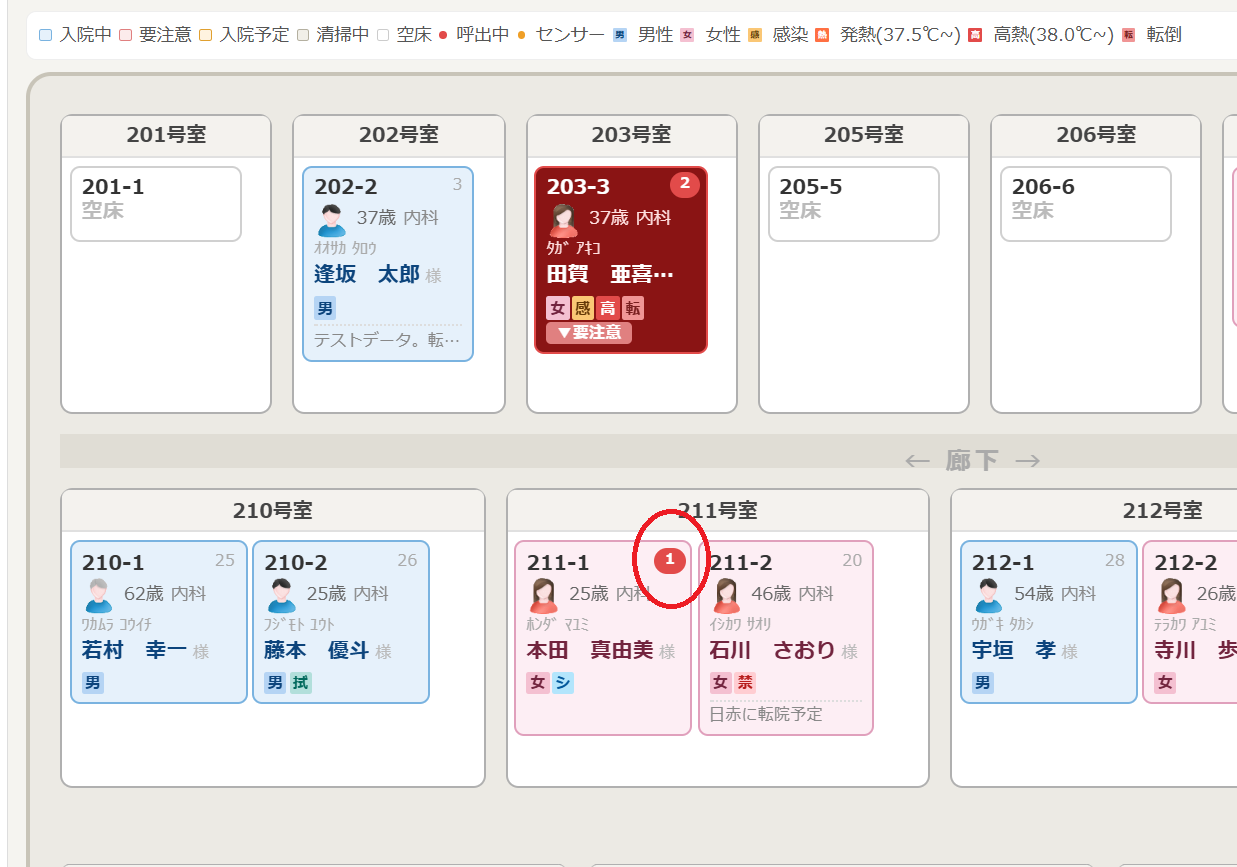Image resolution: width=1237 pixels, height=867 pixels.
Task: Click the 男 tag on bed 210-2
Action: [275, 683]
